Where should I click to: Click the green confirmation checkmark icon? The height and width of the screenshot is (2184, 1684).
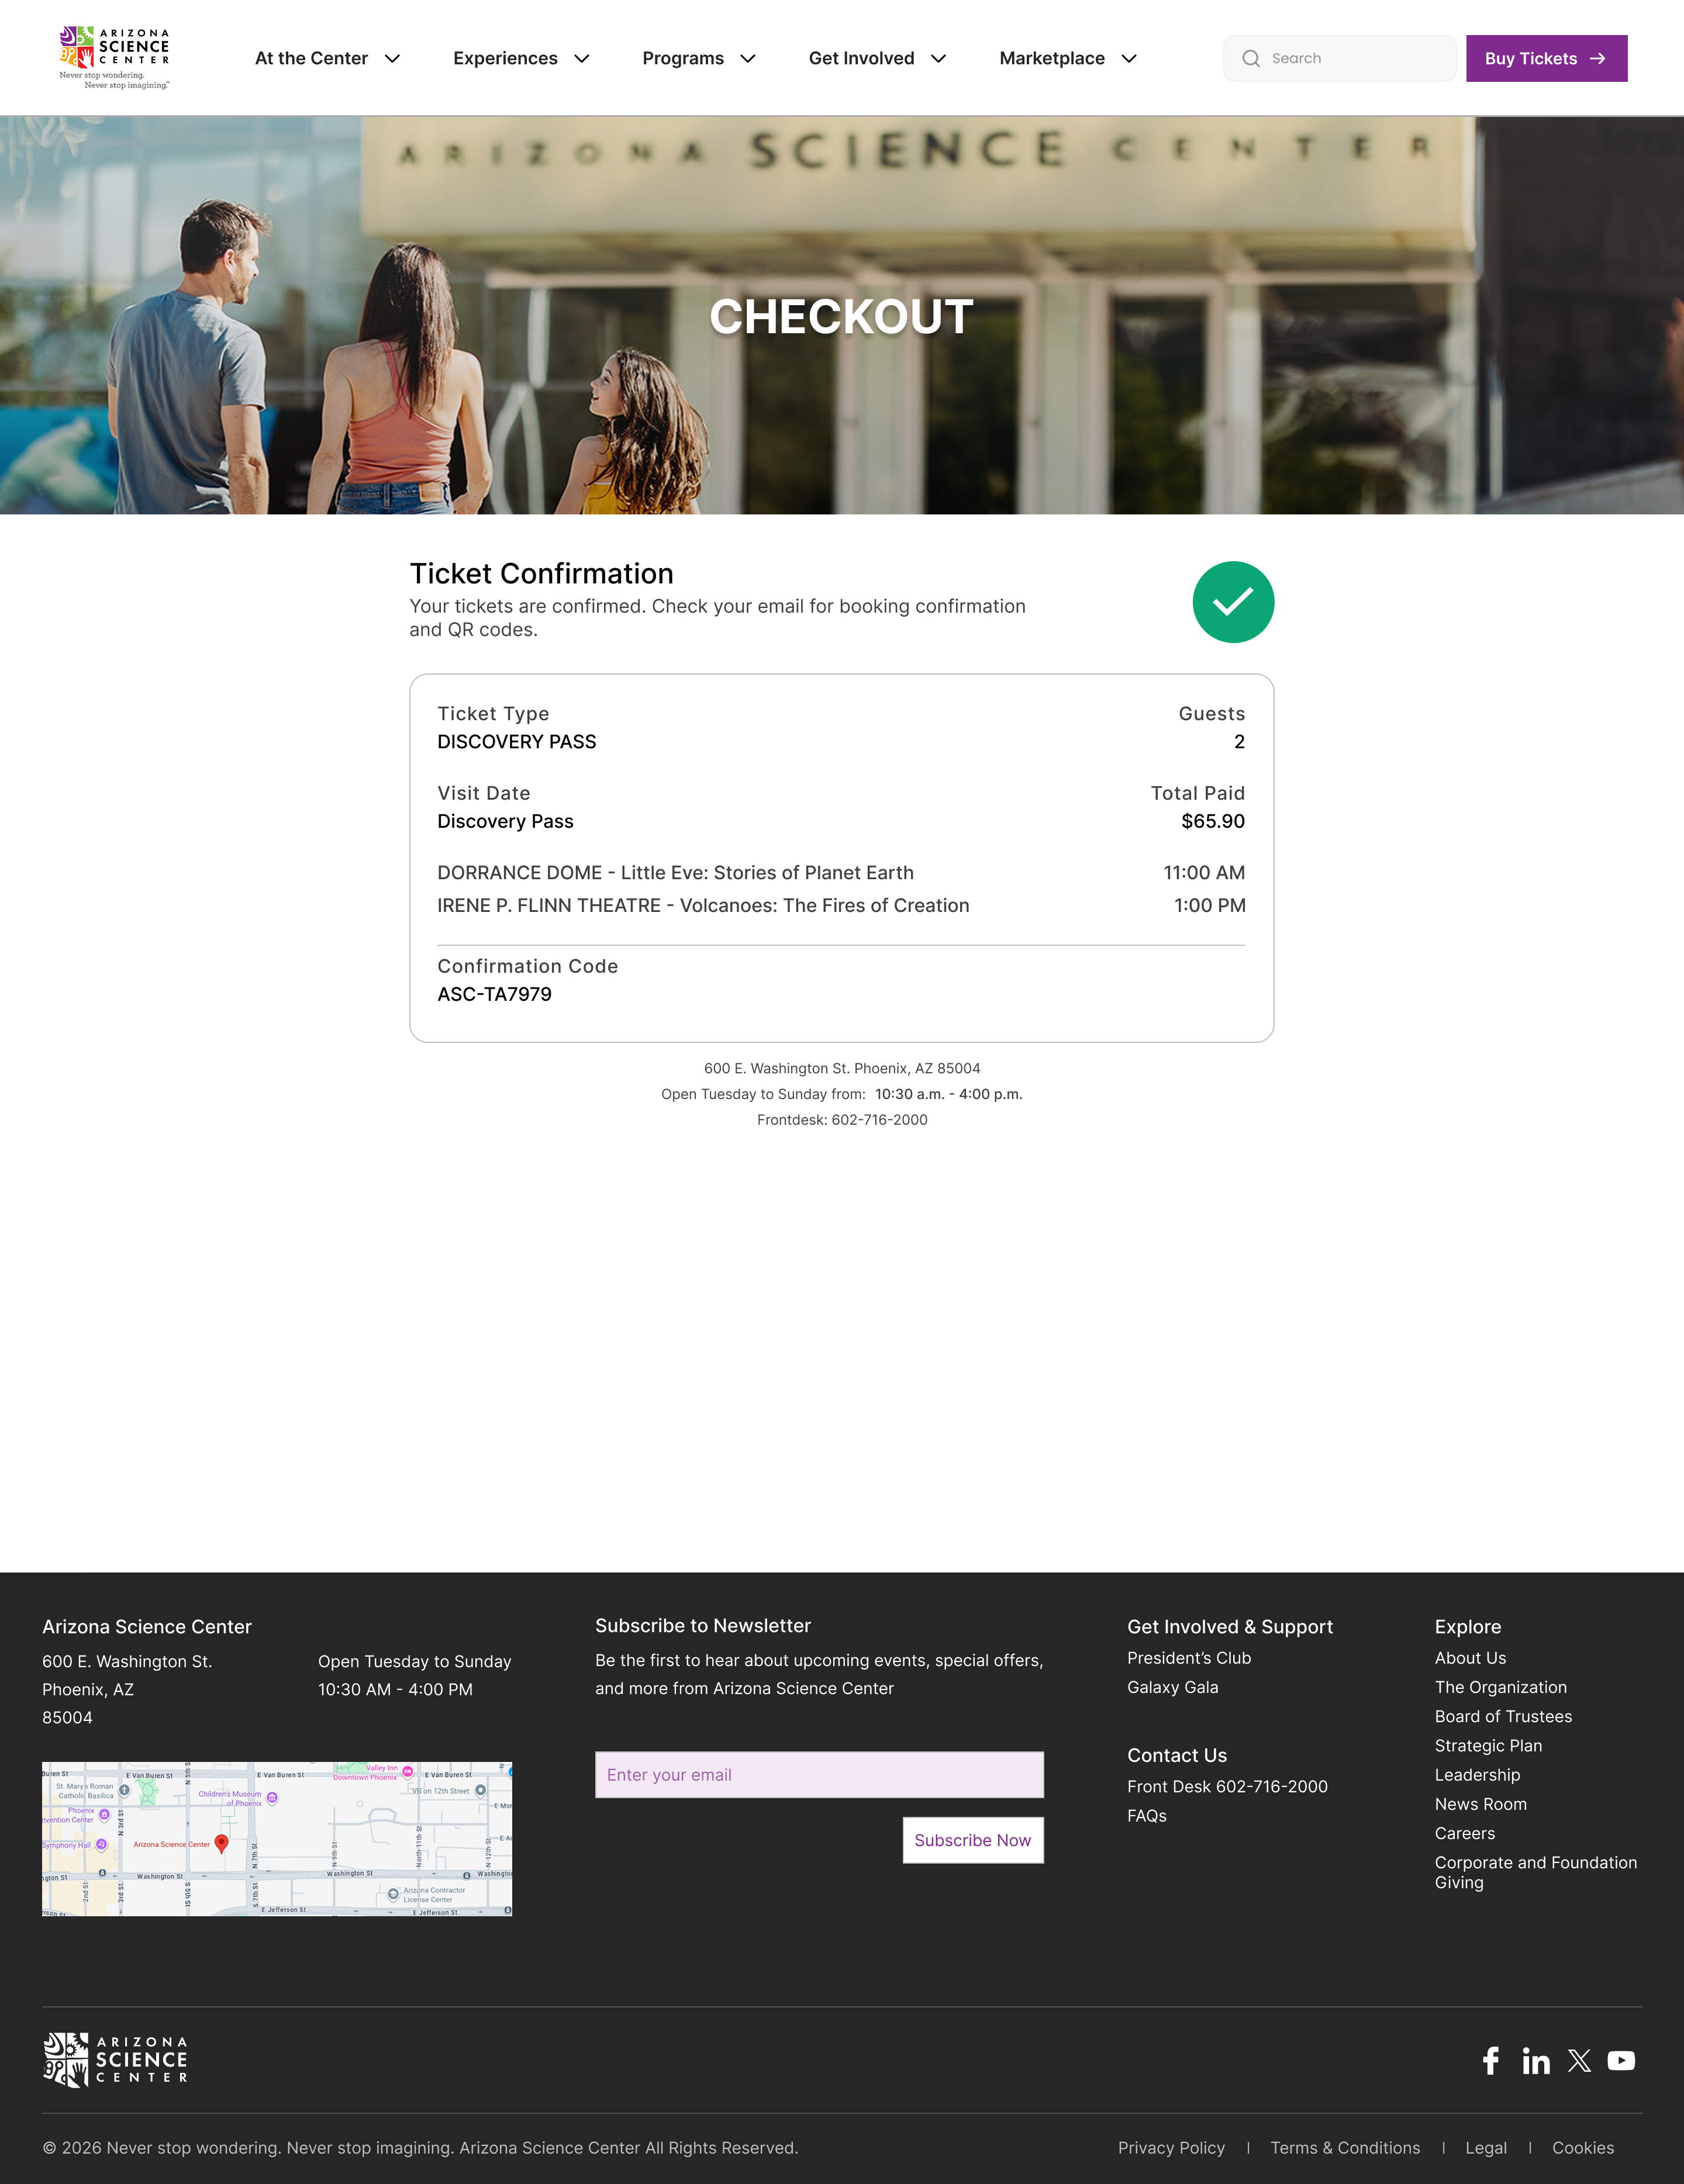(x=1233, y=602)
